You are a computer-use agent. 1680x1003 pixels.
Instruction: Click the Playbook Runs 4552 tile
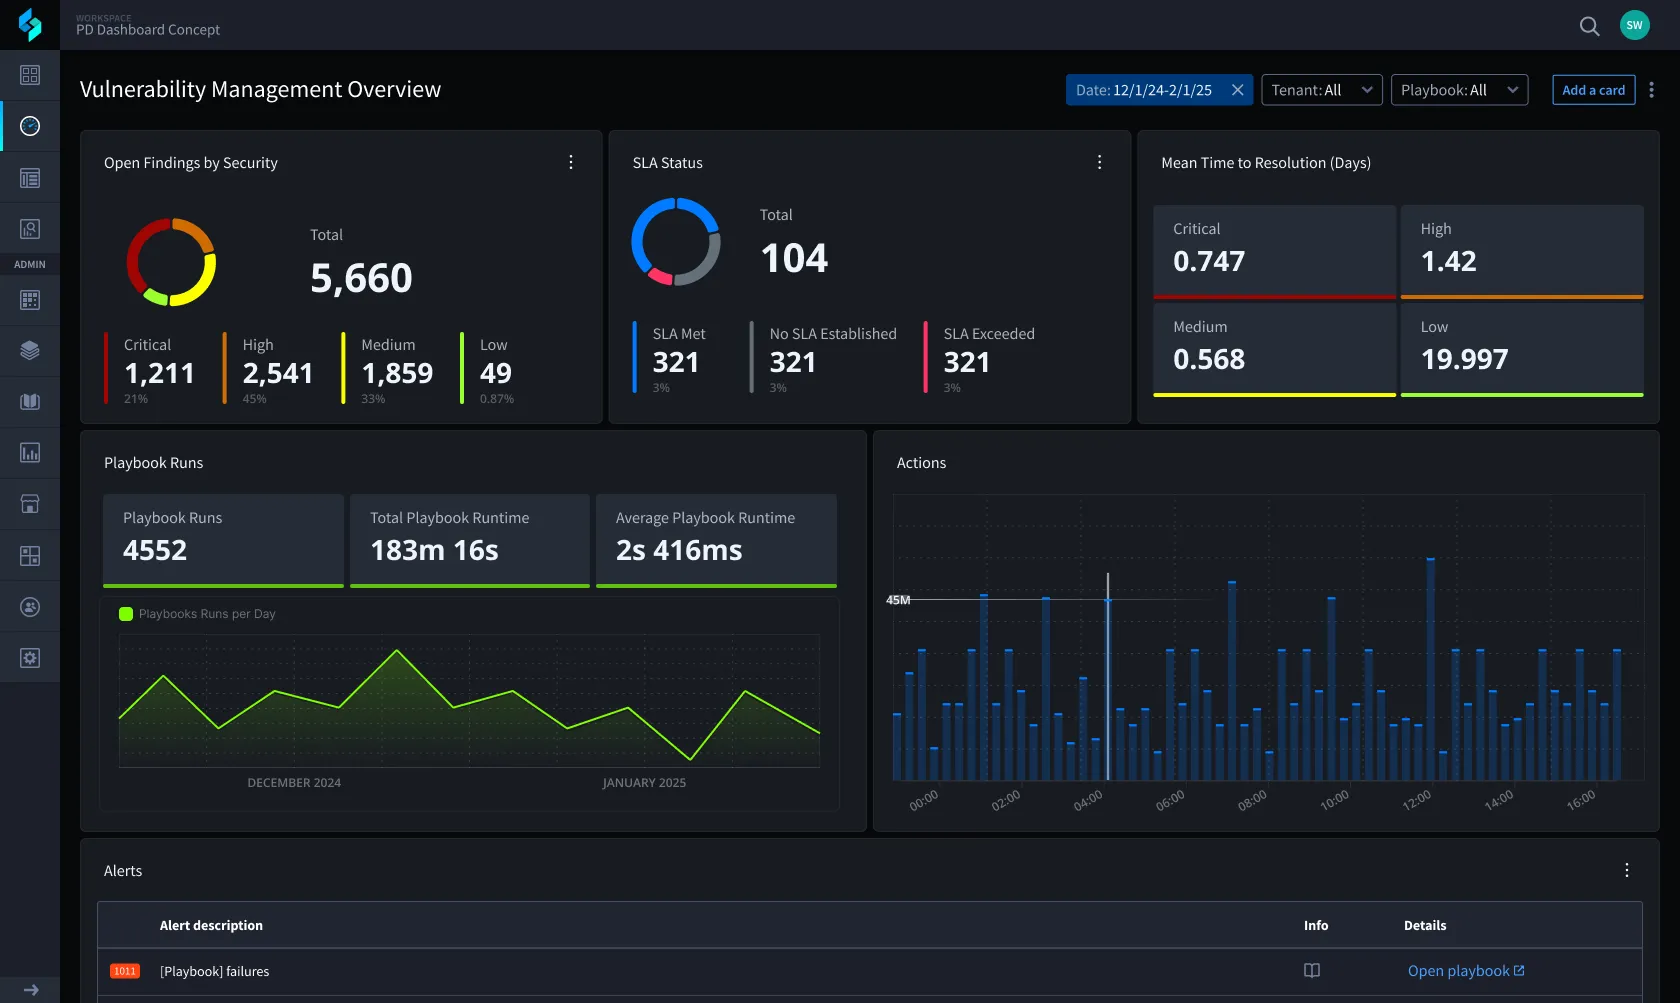click(x=223, y=540)
